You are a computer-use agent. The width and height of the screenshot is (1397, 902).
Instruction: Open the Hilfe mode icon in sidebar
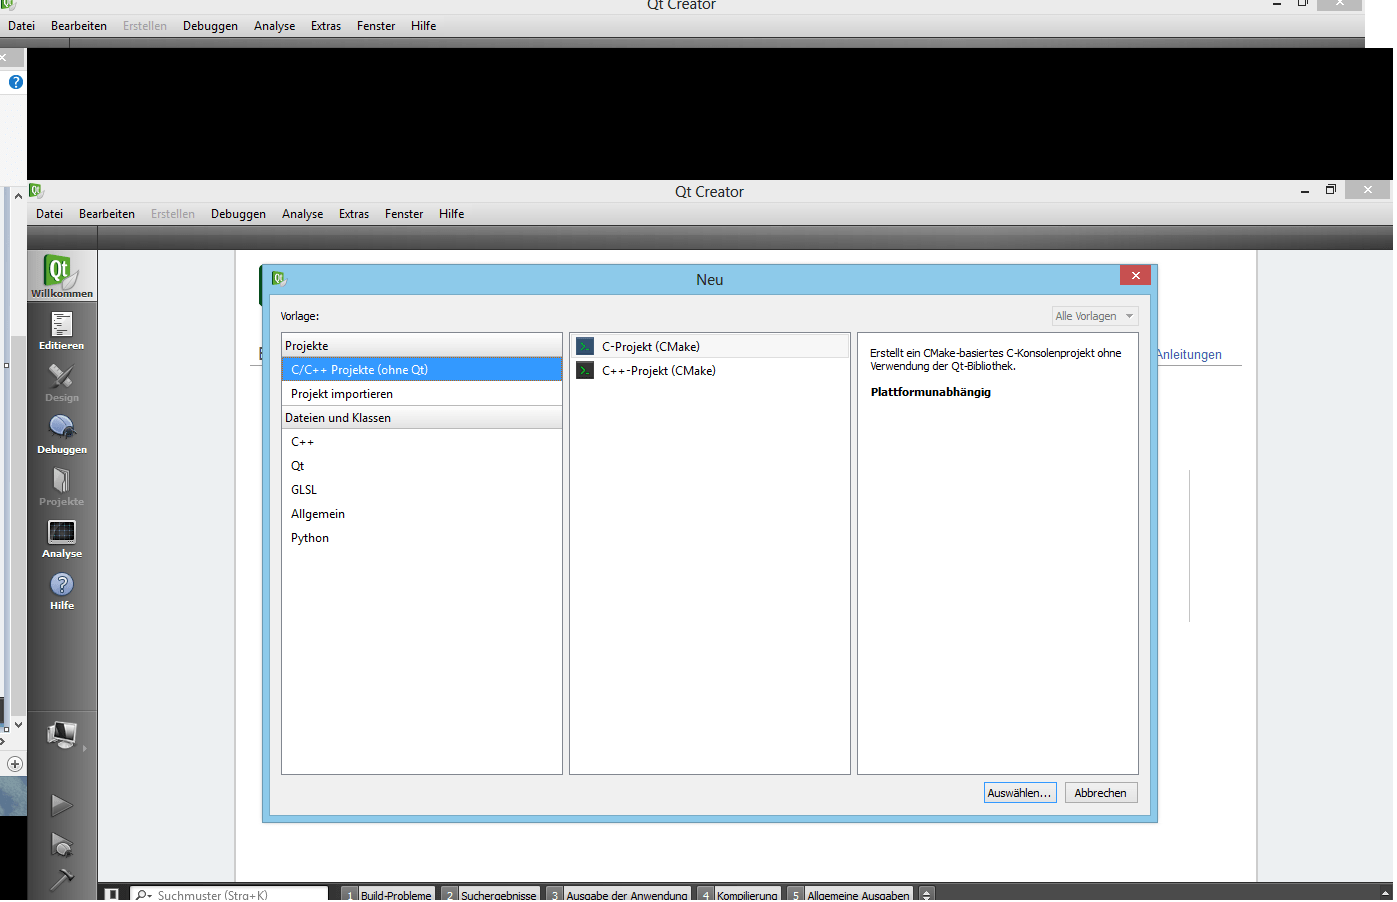(62, 590)
